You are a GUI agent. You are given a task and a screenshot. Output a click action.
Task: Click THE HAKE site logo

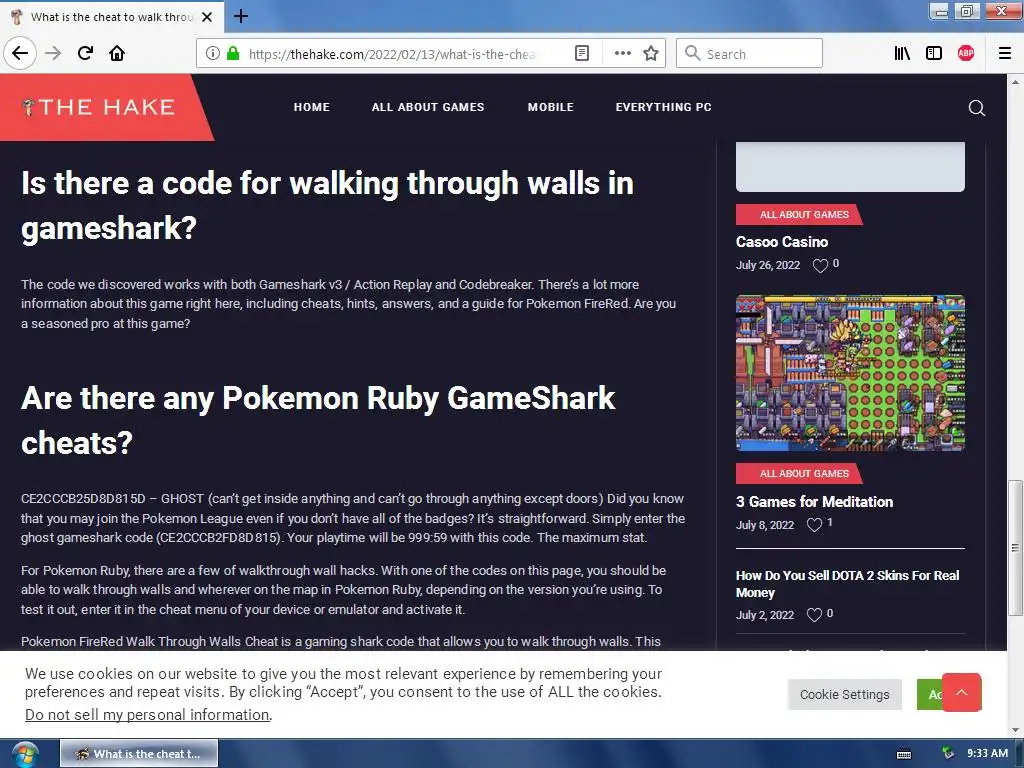98,107
